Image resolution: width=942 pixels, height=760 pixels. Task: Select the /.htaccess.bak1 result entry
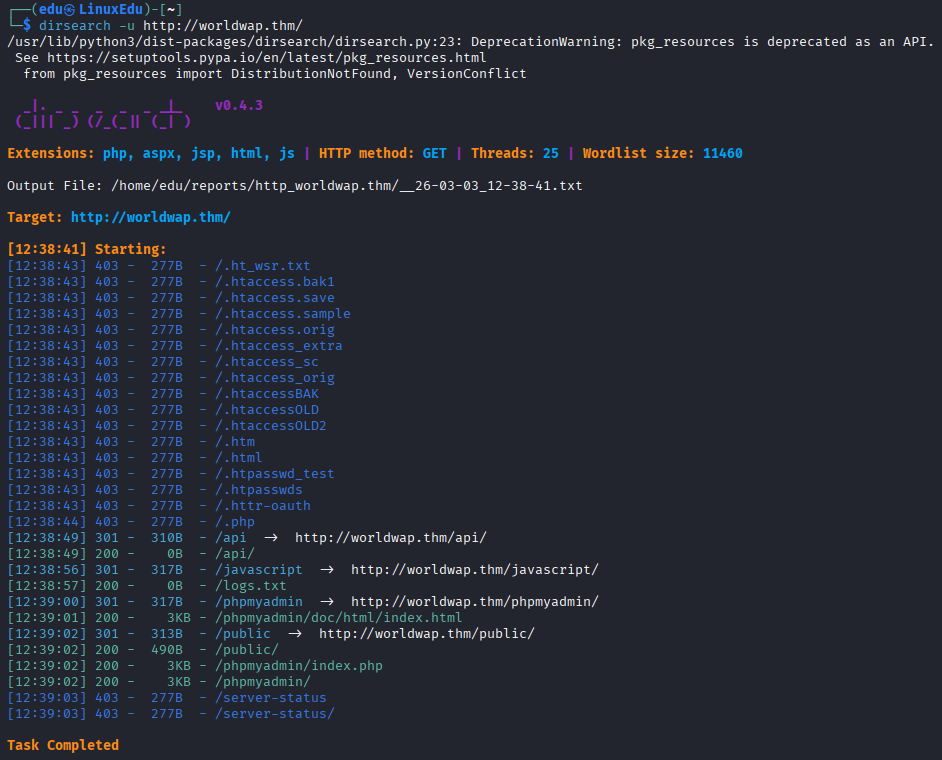coord(275,282)
